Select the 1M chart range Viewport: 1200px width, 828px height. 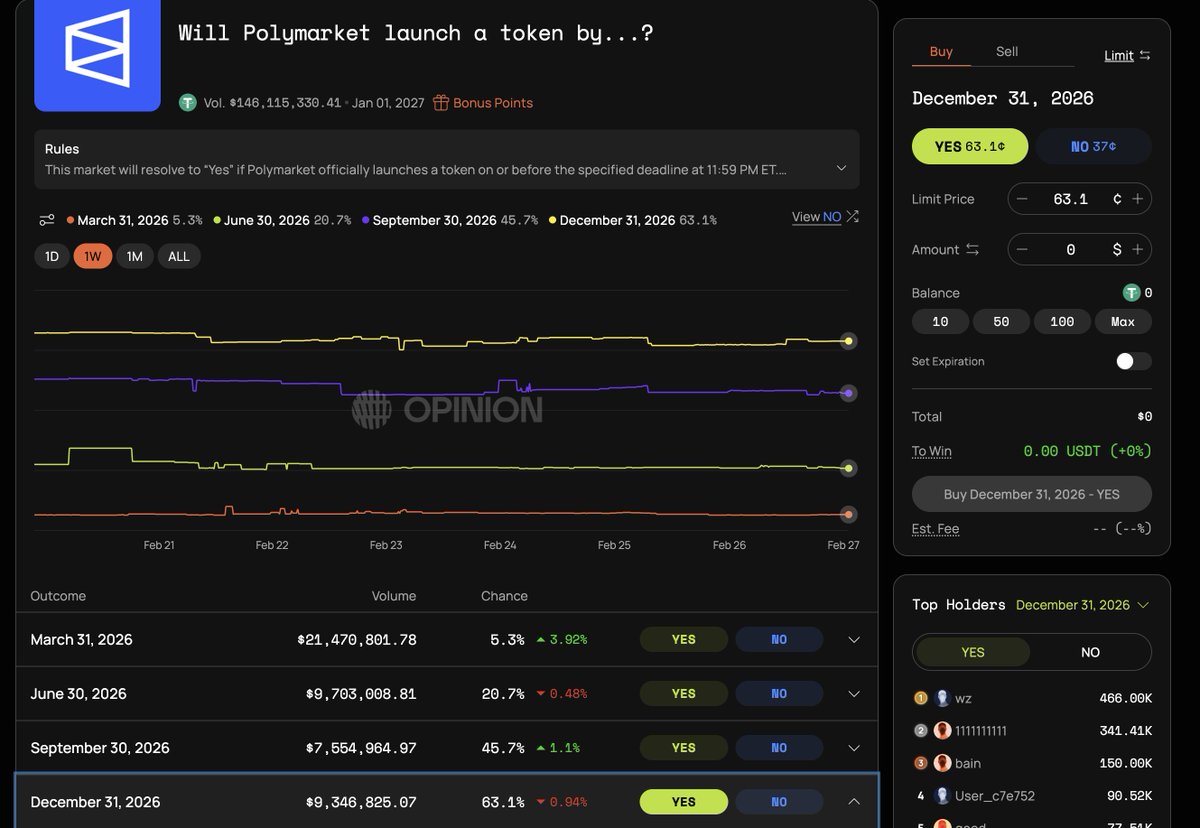pyautogui.click(x=134, y=257)
